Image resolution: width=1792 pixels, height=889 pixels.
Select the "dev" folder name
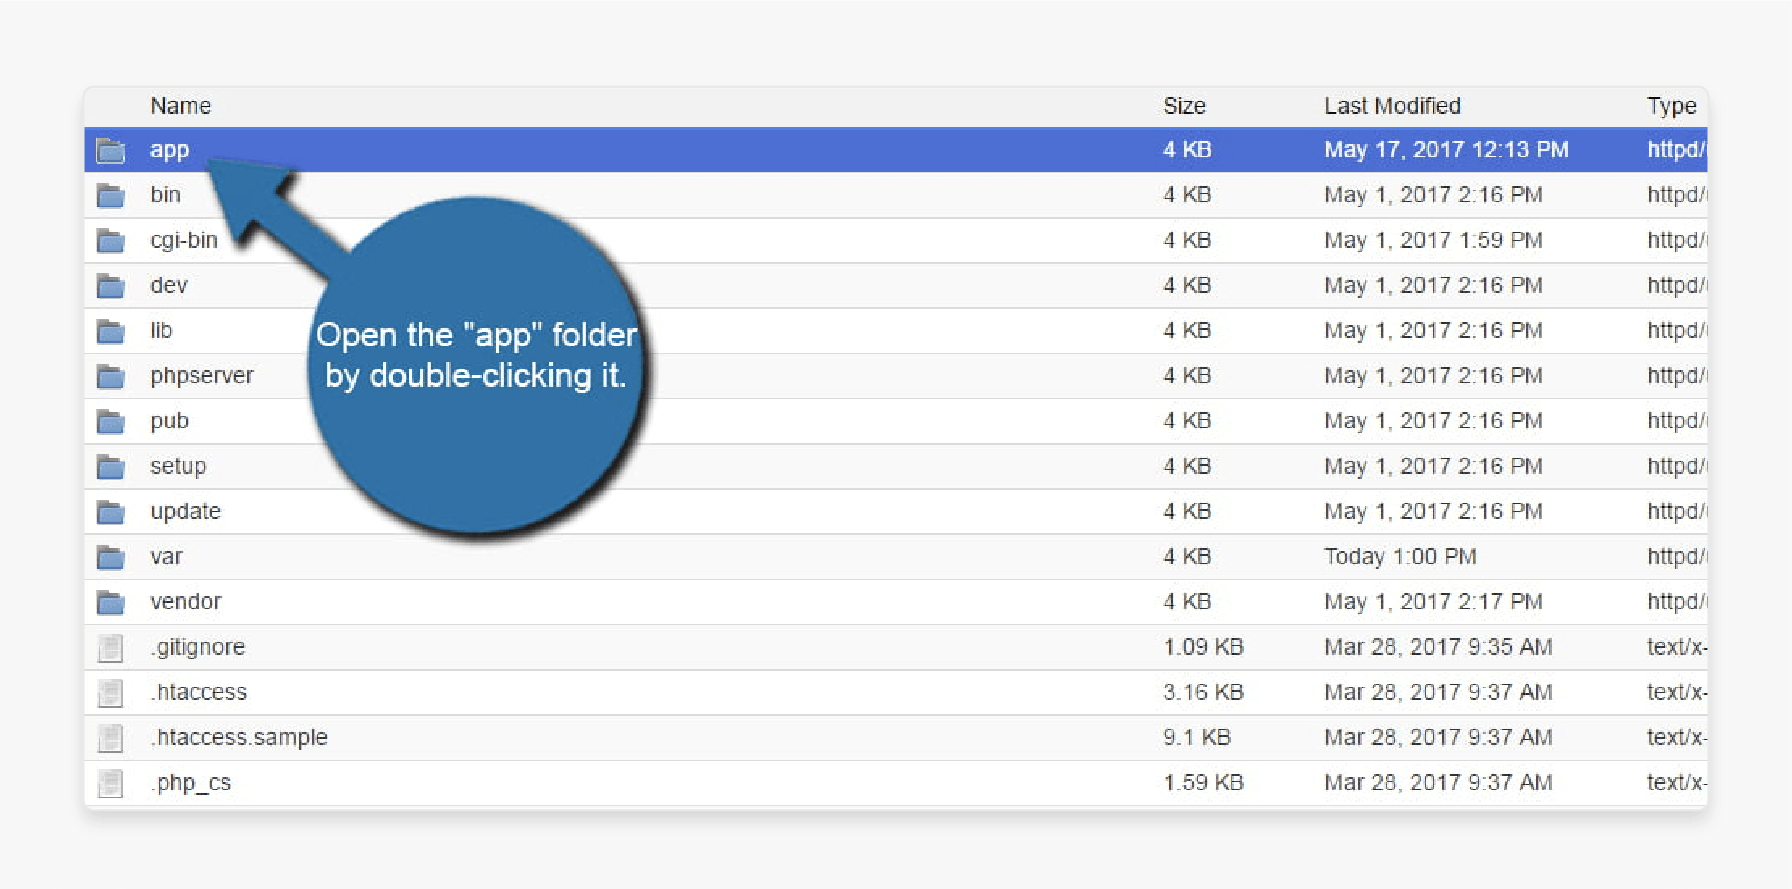(x=168, y=285)
